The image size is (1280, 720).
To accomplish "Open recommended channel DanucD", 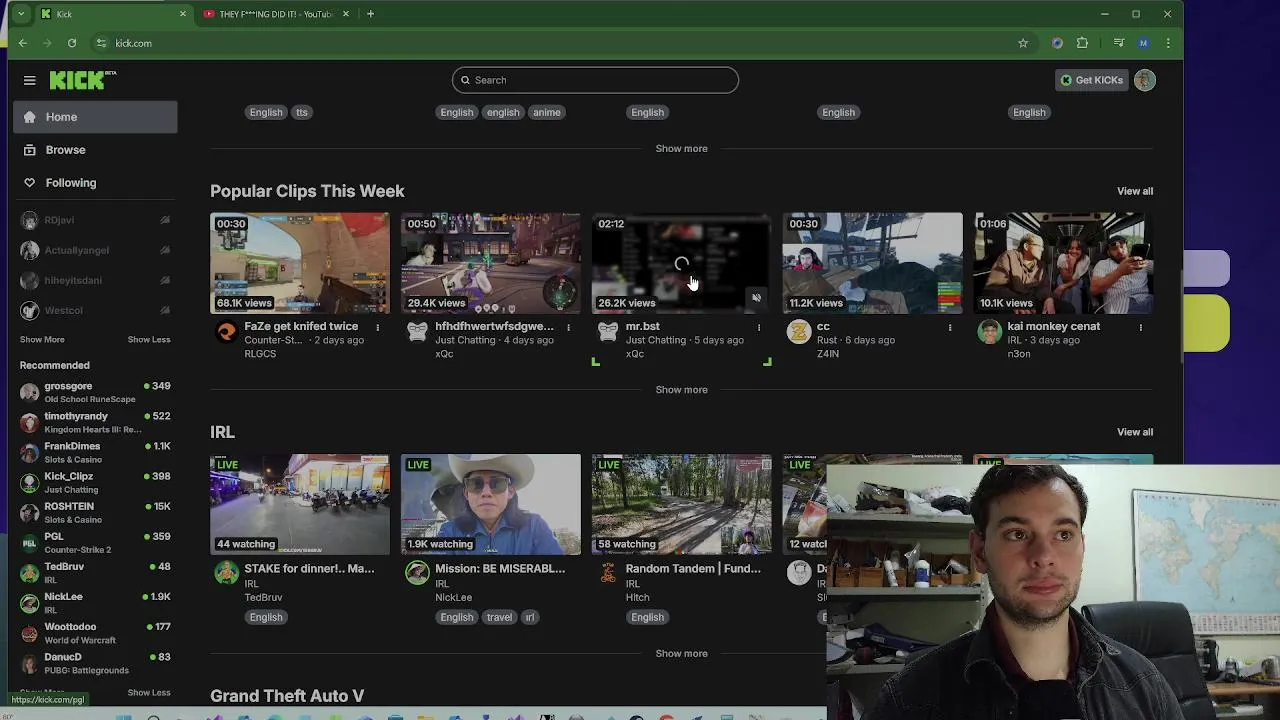I will (x=95, y=662).
